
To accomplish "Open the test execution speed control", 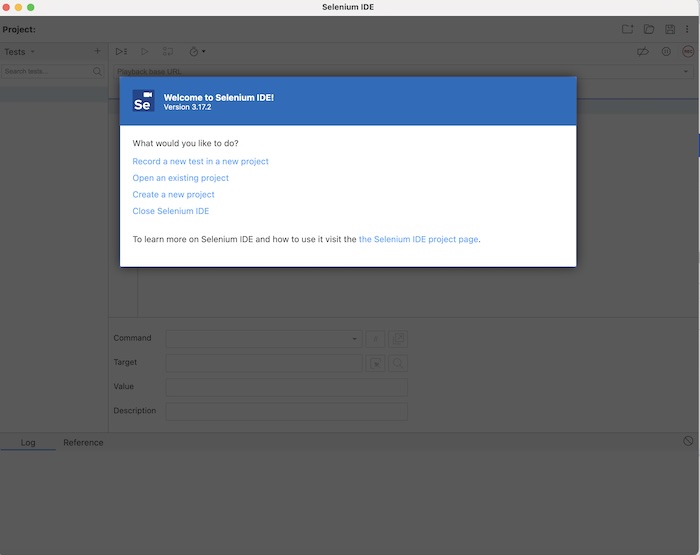I will tap(197, 51).
